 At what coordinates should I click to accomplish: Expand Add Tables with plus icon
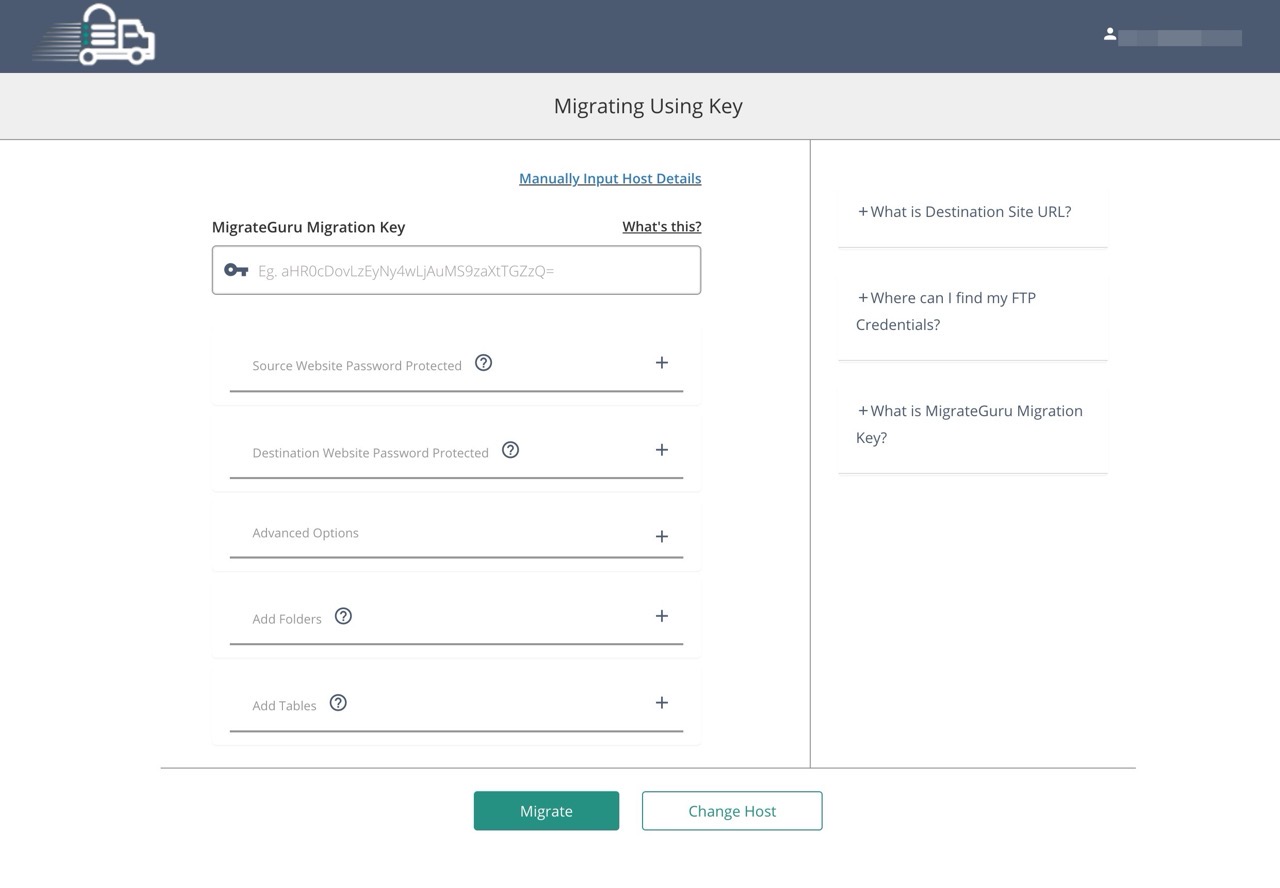[661, 703]
